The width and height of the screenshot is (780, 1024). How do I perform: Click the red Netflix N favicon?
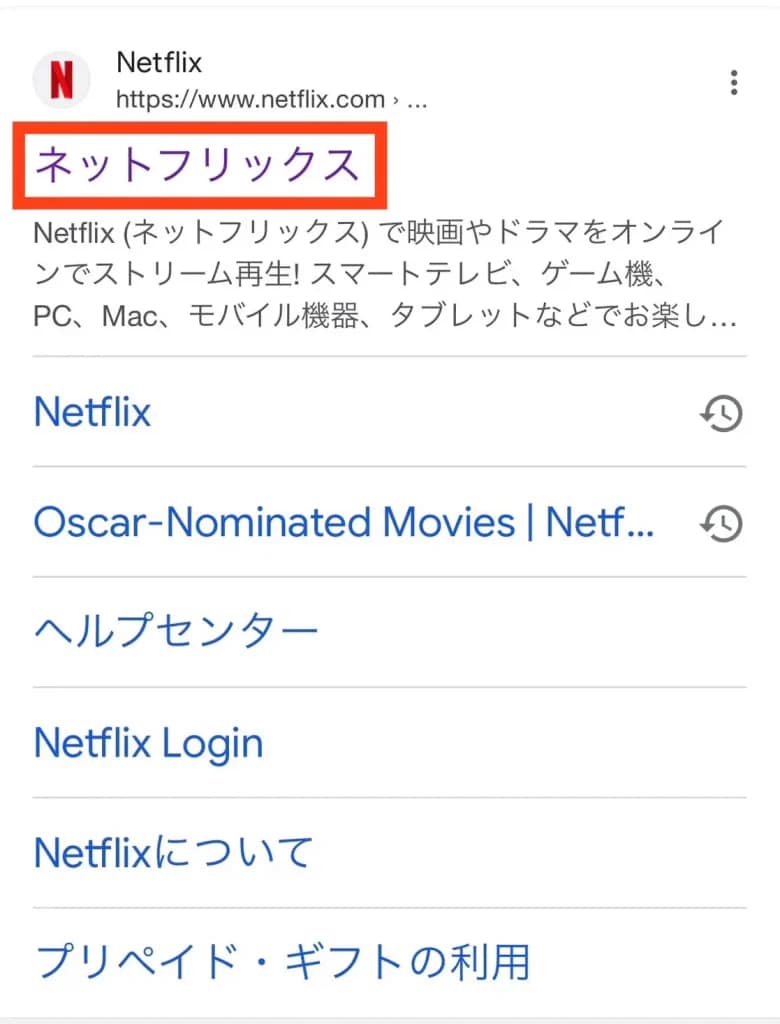(62, 79)
